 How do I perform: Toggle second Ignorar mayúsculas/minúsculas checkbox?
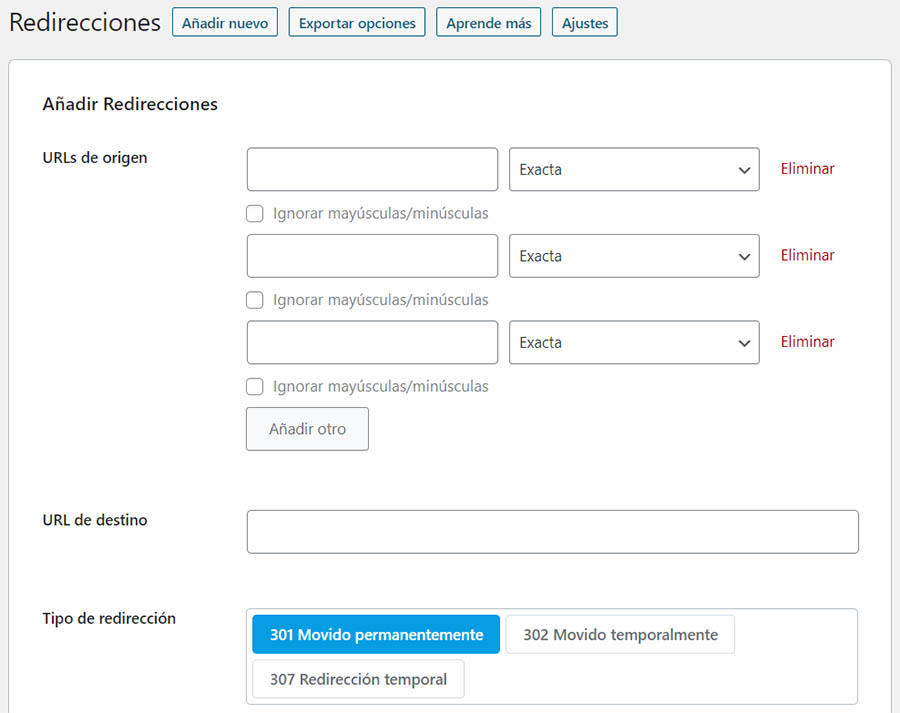[x=255, y=300]
